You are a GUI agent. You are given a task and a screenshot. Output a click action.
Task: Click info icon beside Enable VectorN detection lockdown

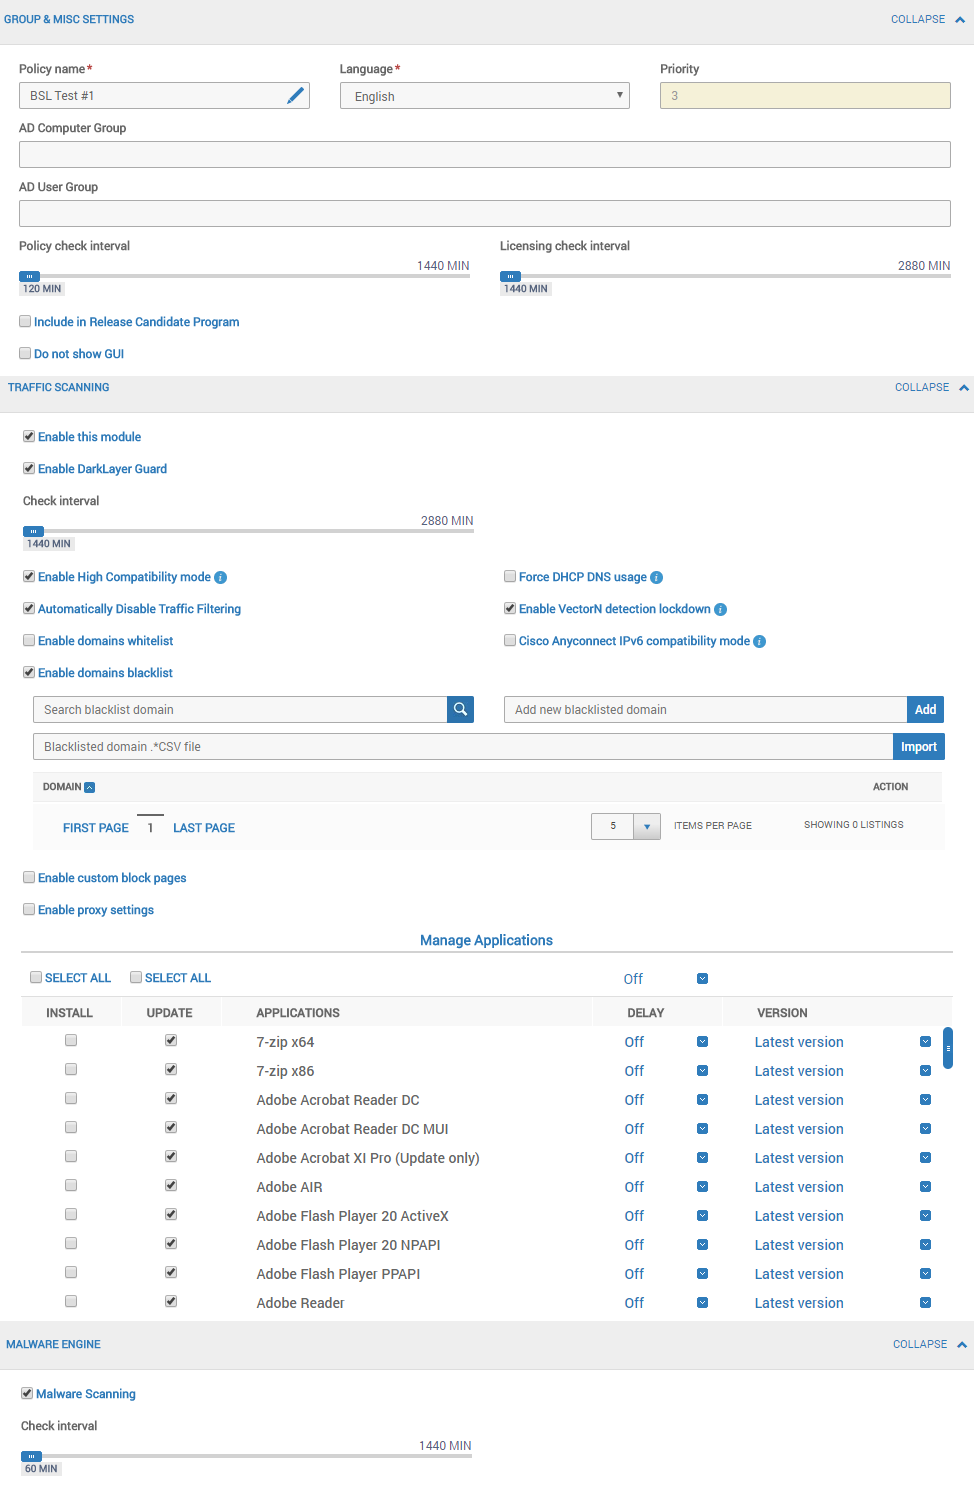(x=721, y=610)
